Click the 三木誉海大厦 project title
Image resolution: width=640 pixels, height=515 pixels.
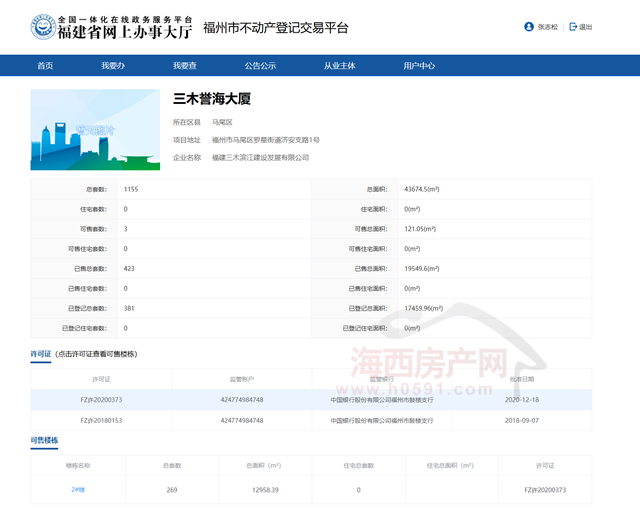click(211, 99)
